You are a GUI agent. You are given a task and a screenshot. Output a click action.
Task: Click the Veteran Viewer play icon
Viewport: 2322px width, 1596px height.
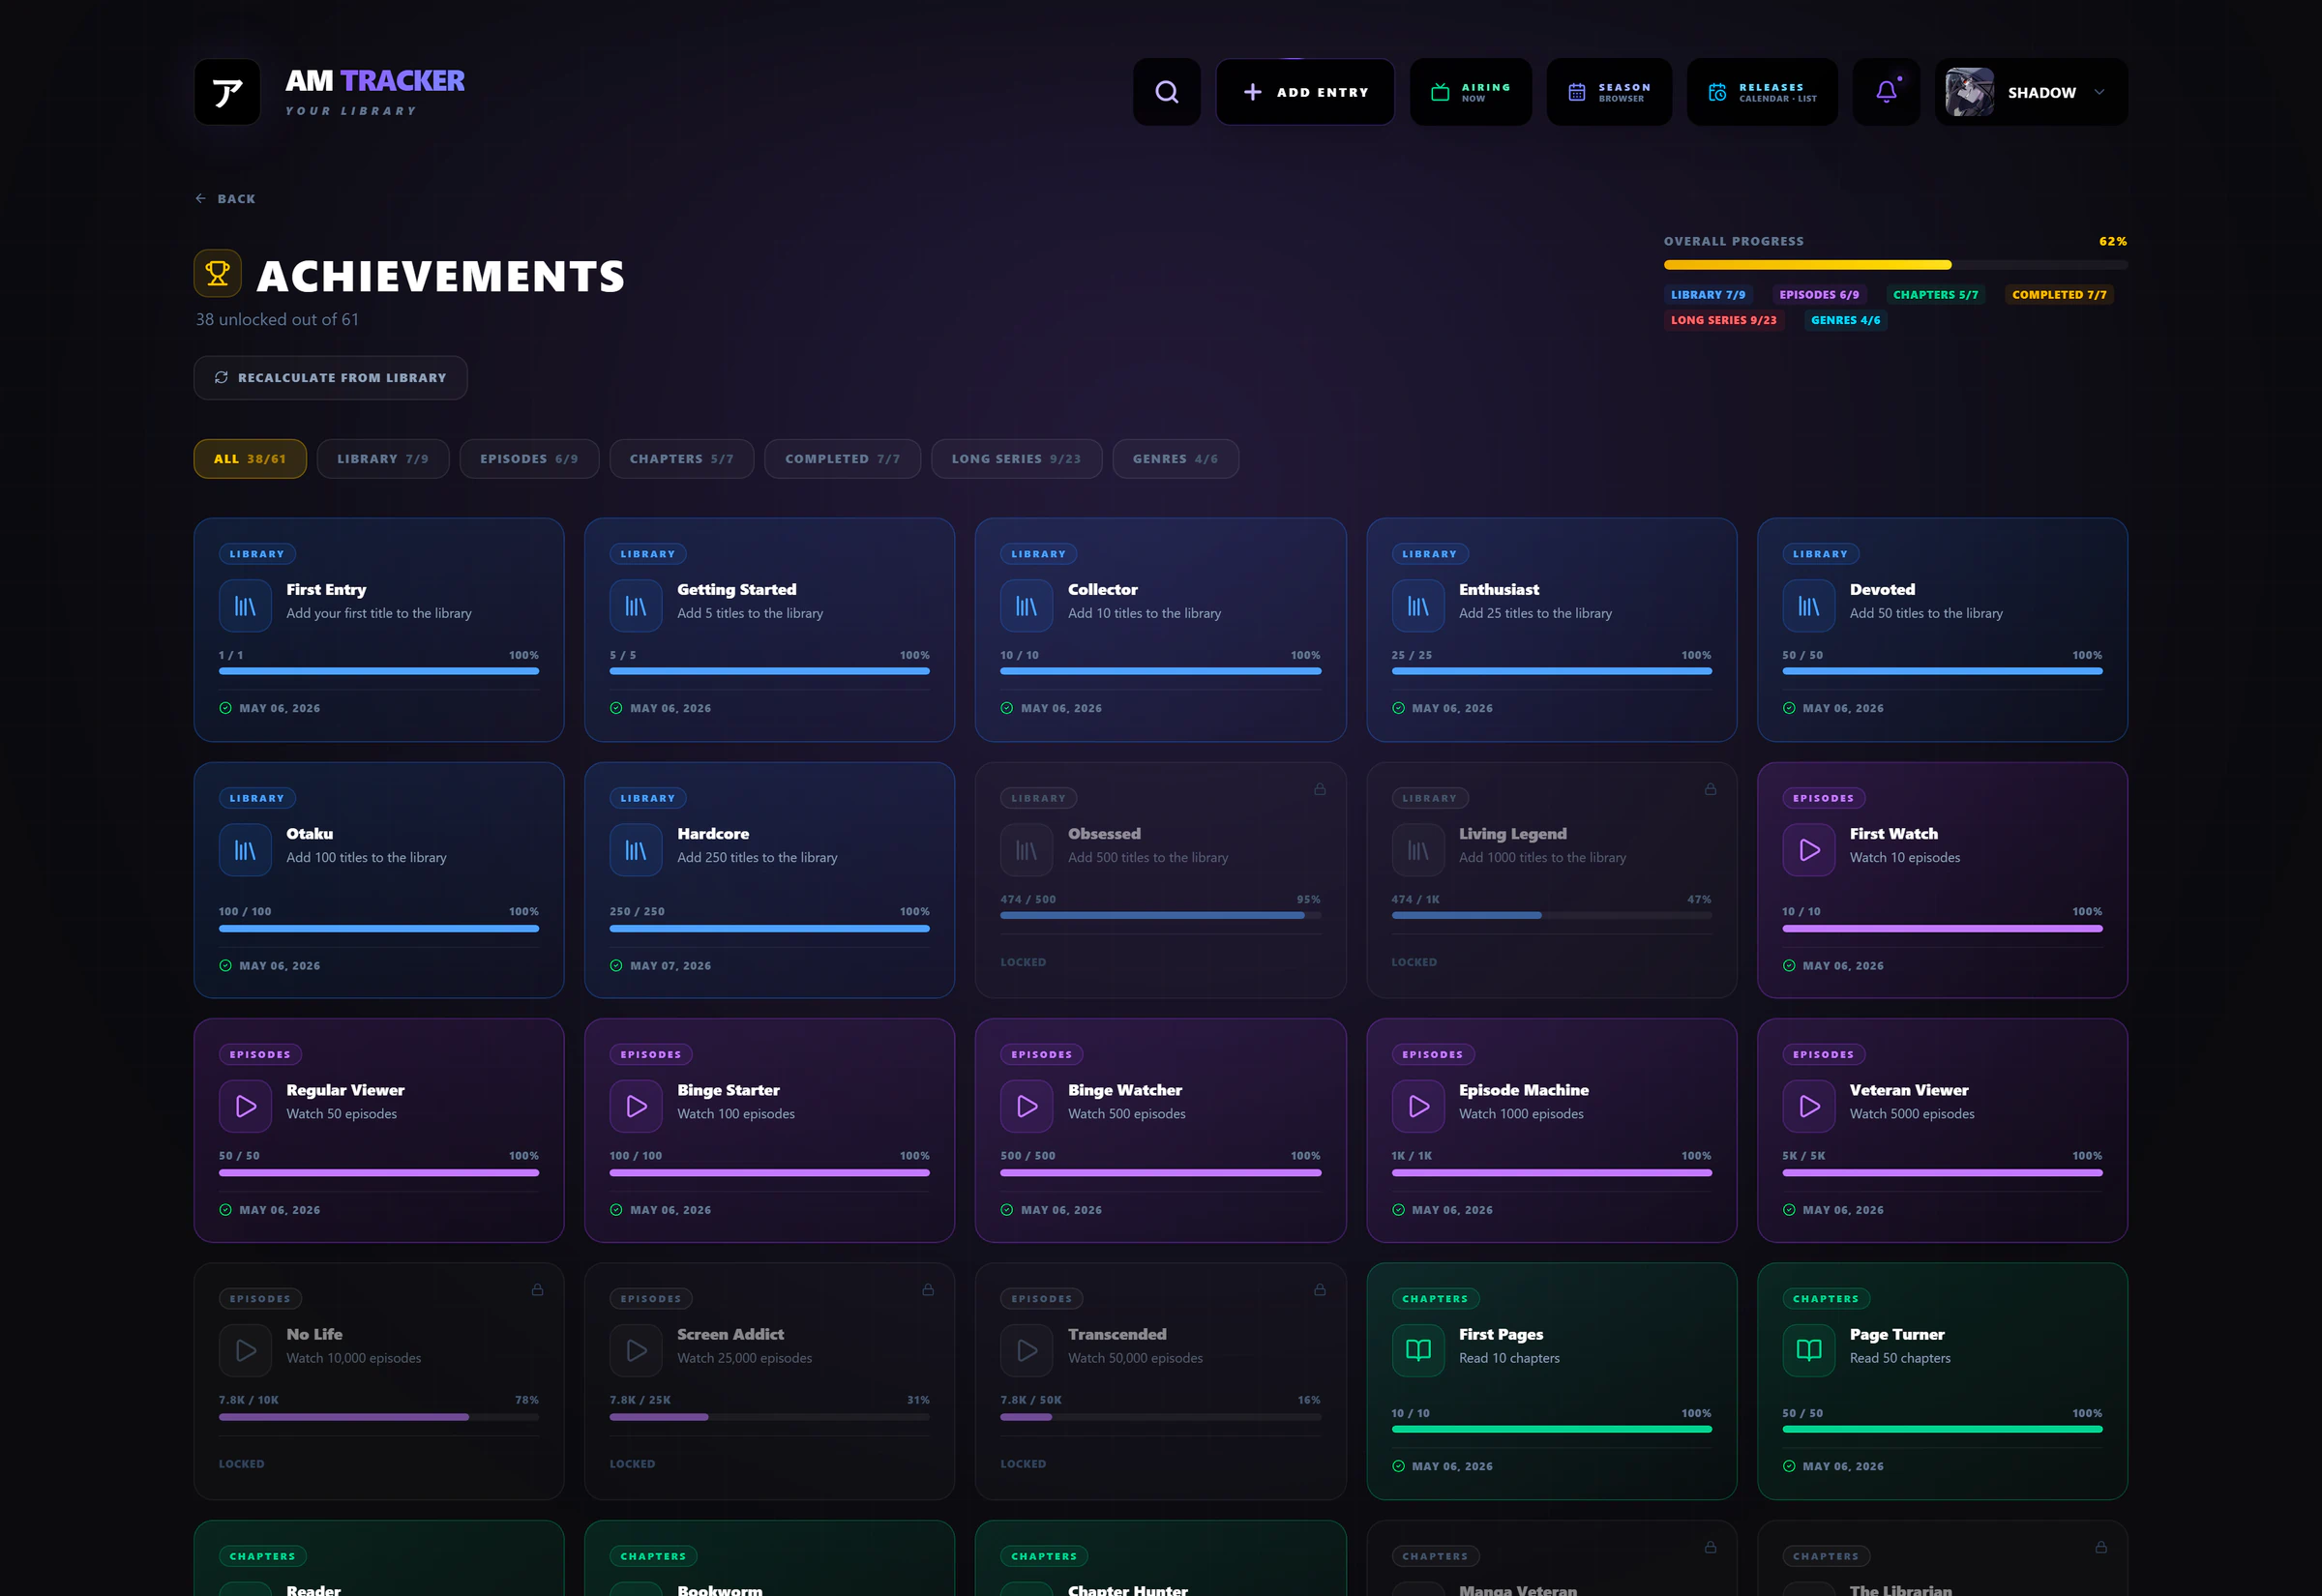1809,1106
